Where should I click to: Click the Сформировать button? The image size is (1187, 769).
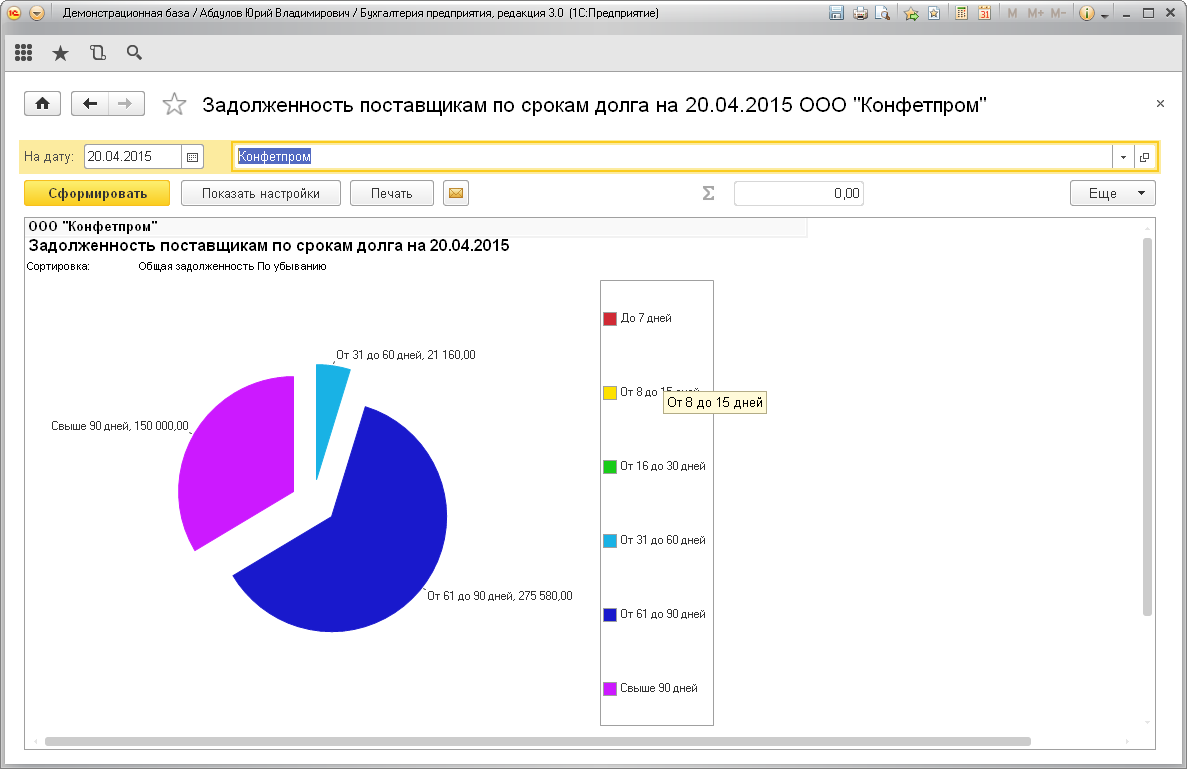97,193
